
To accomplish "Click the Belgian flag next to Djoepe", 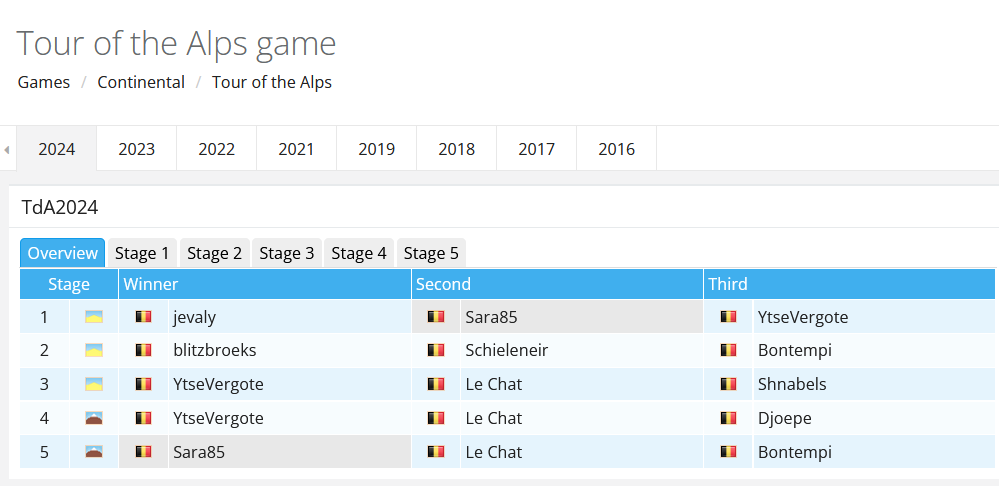I will (728, 418).
